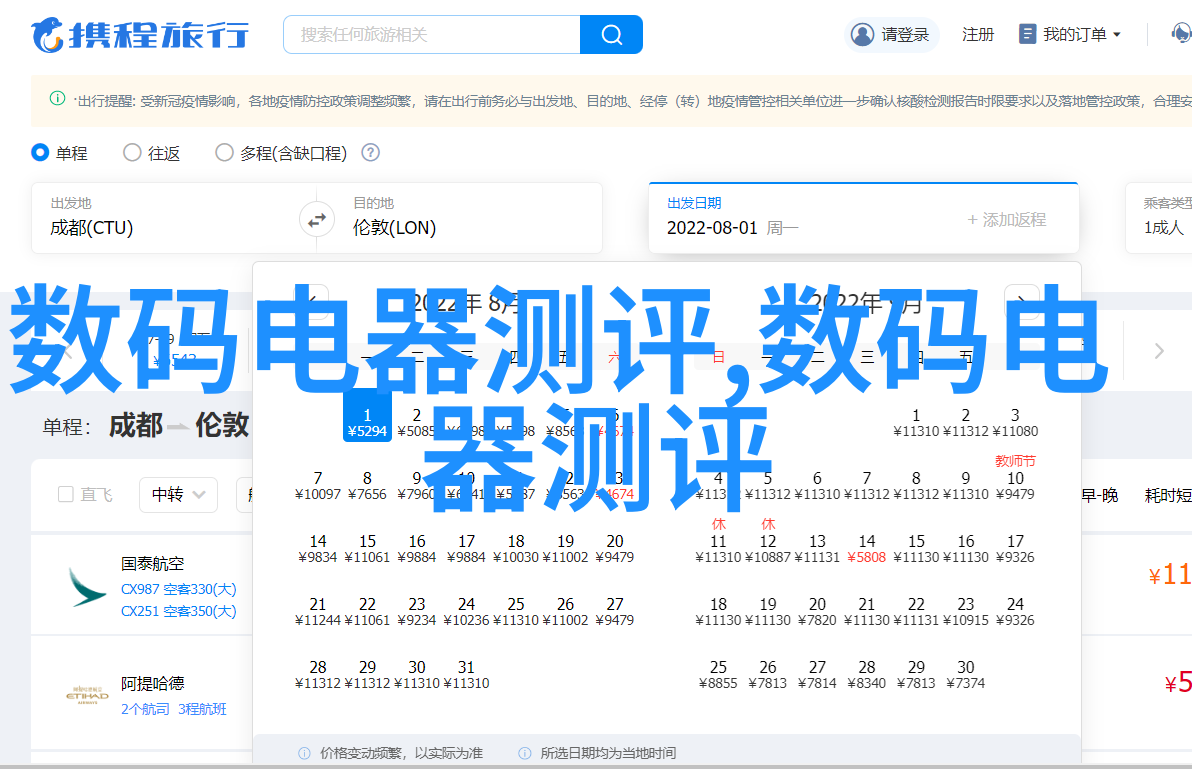Select August 24 priced ¥10236
1192x769 pixels.
pyautogui.click(x=466, y=612)
